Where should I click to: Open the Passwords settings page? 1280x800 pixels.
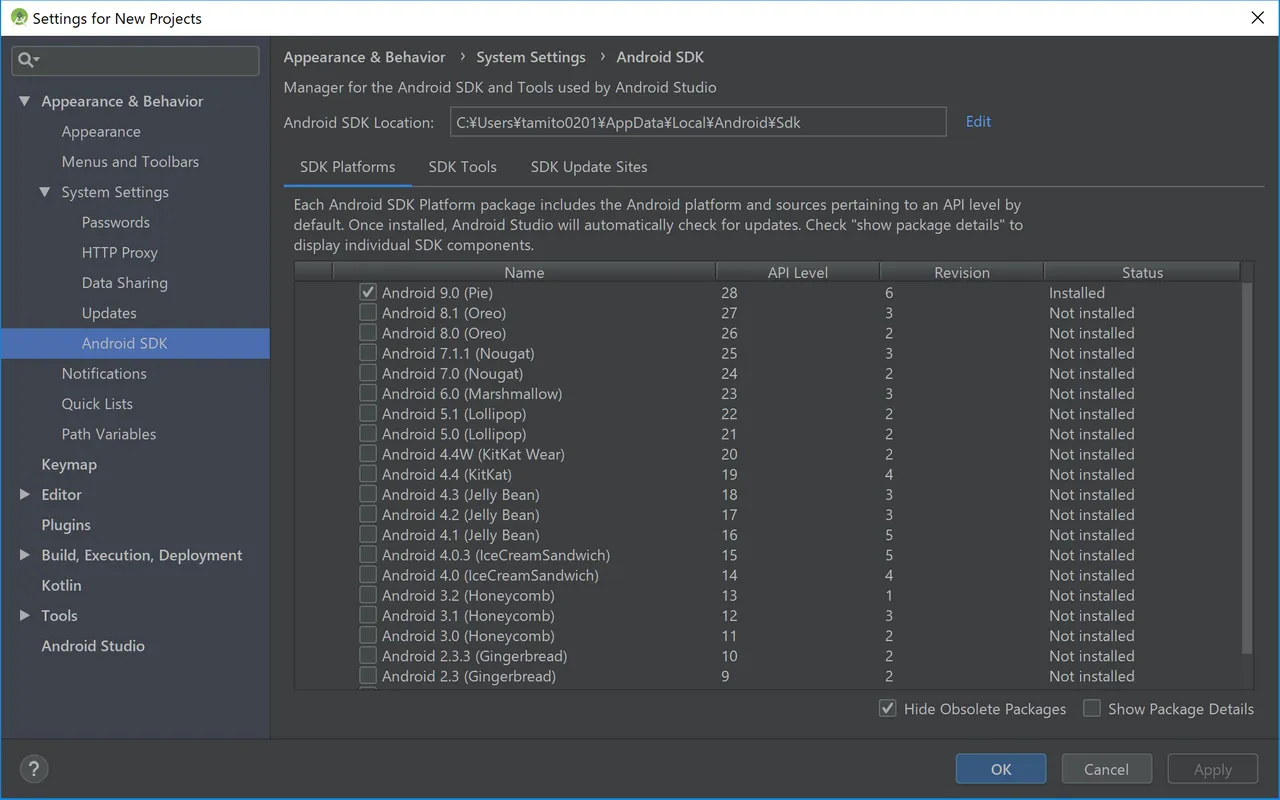click(116, 222)
